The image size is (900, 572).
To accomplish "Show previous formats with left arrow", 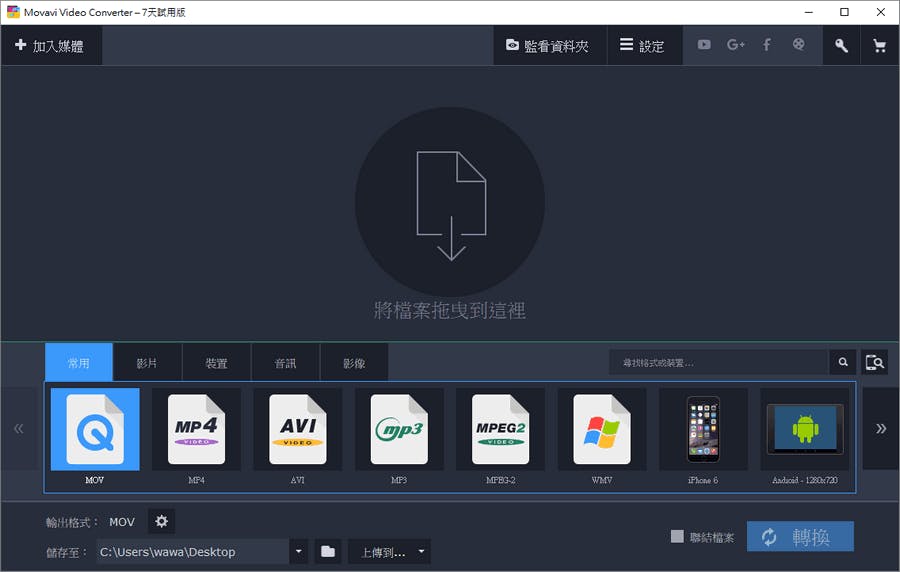I will (x=19, y=429).
